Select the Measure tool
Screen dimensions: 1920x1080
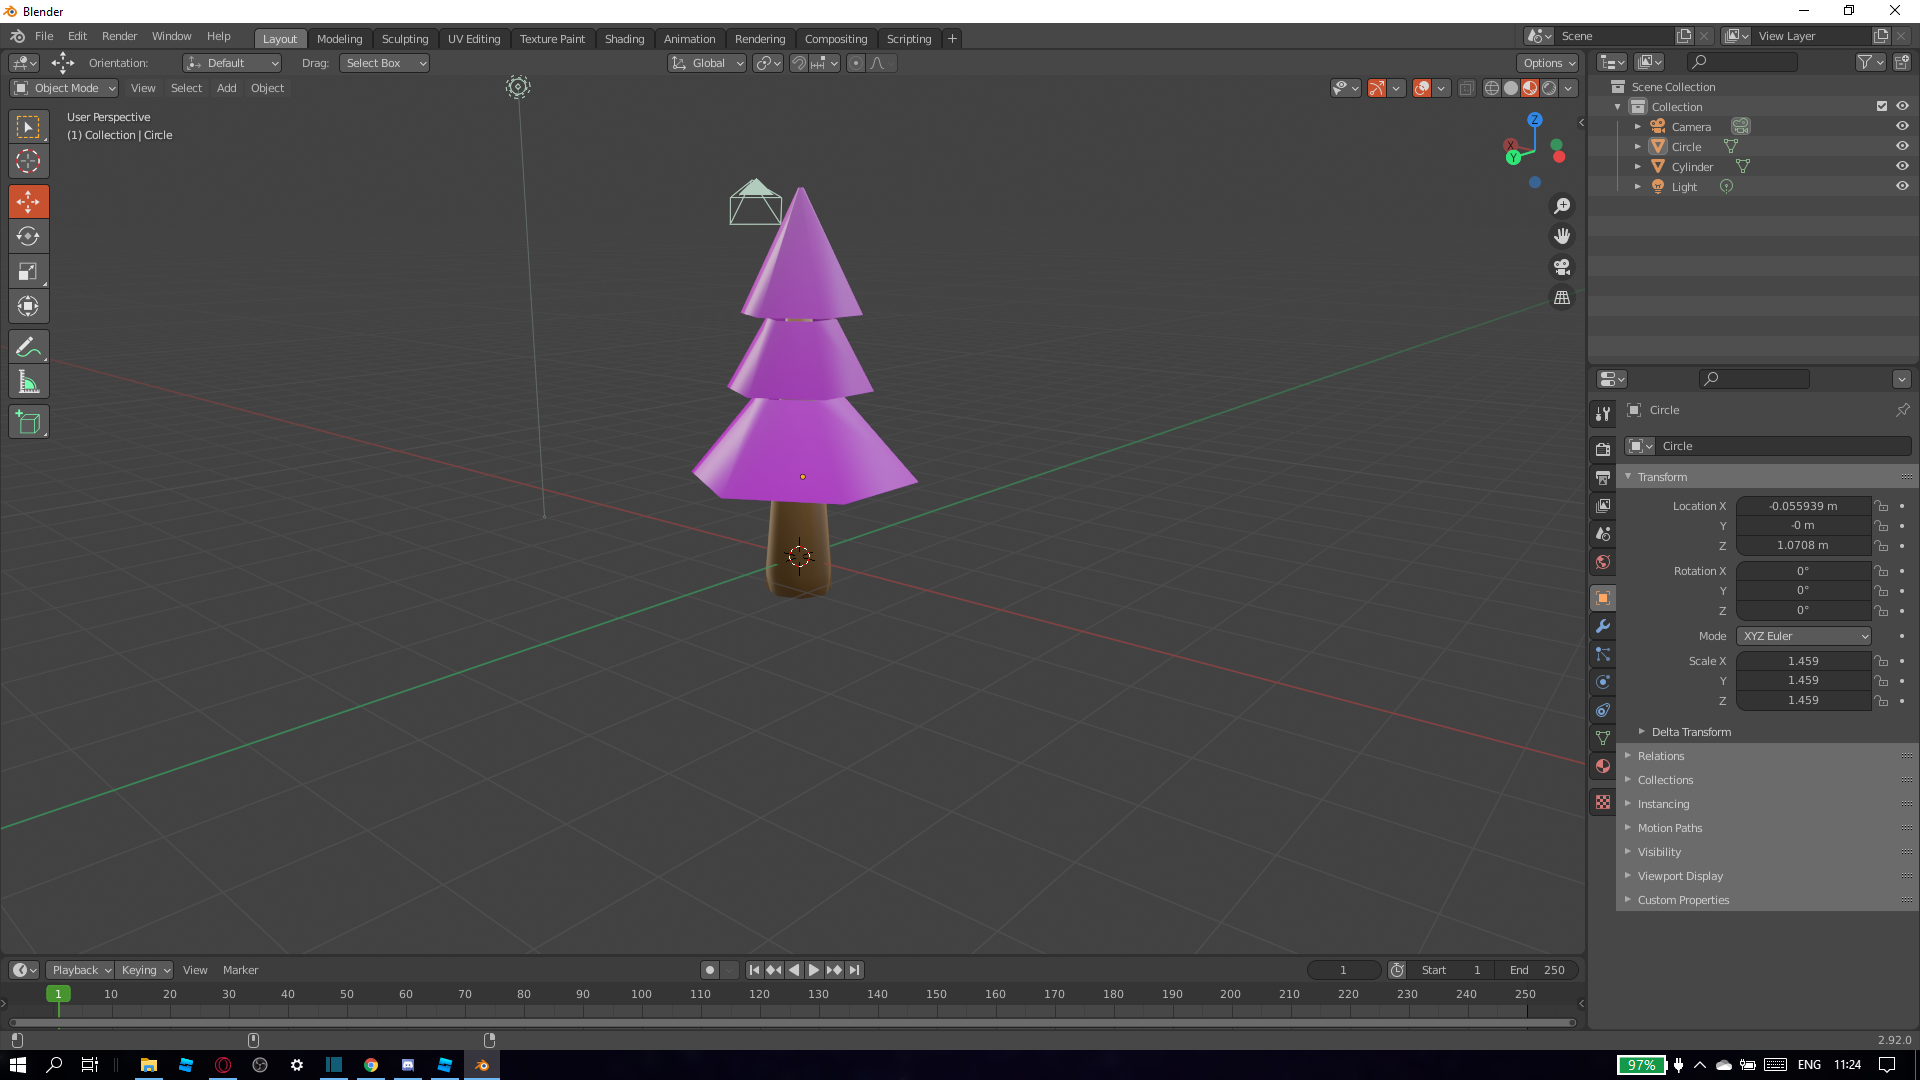[x=28, y=382]
